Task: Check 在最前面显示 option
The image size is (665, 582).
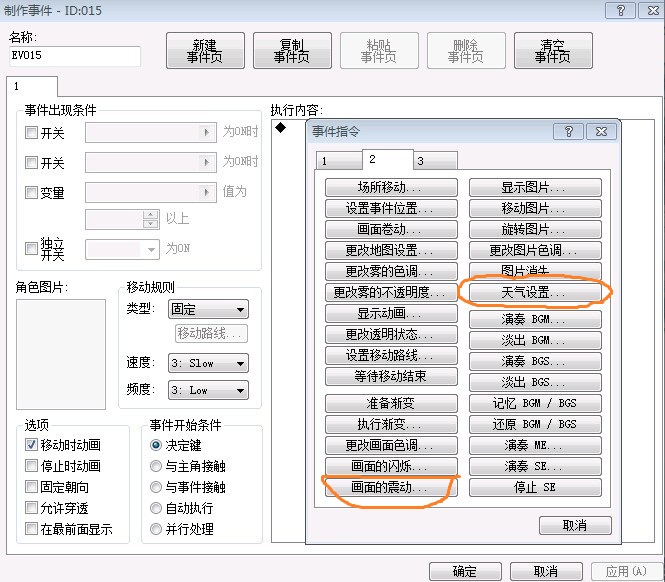Action: tap(31, 529)
